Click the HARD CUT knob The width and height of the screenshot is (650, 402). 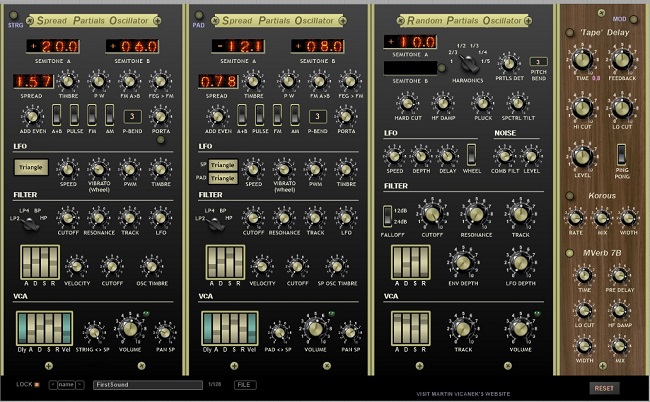(408, 99)
